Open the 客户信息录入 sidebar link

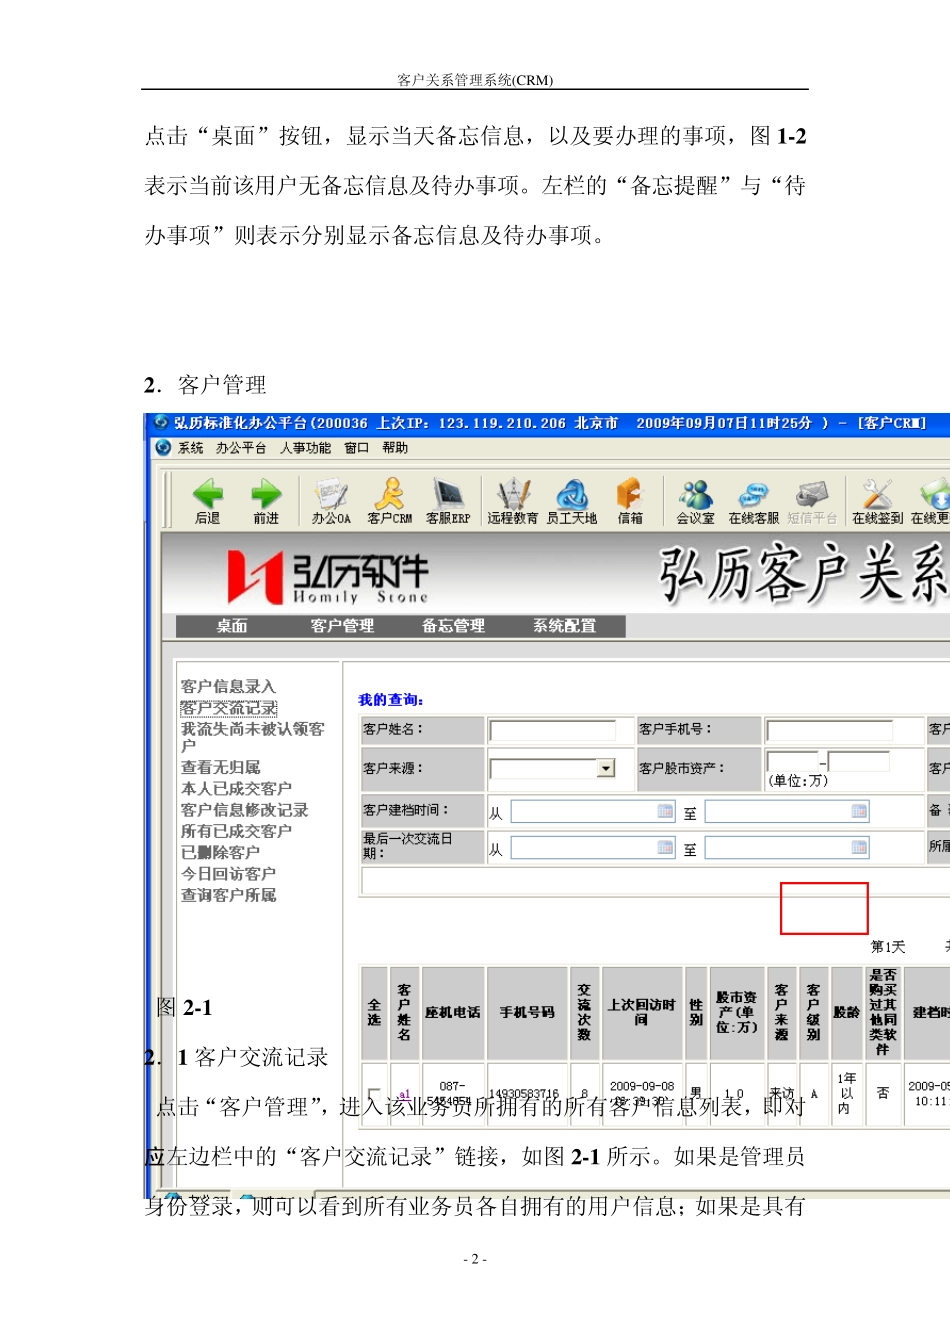228,686
